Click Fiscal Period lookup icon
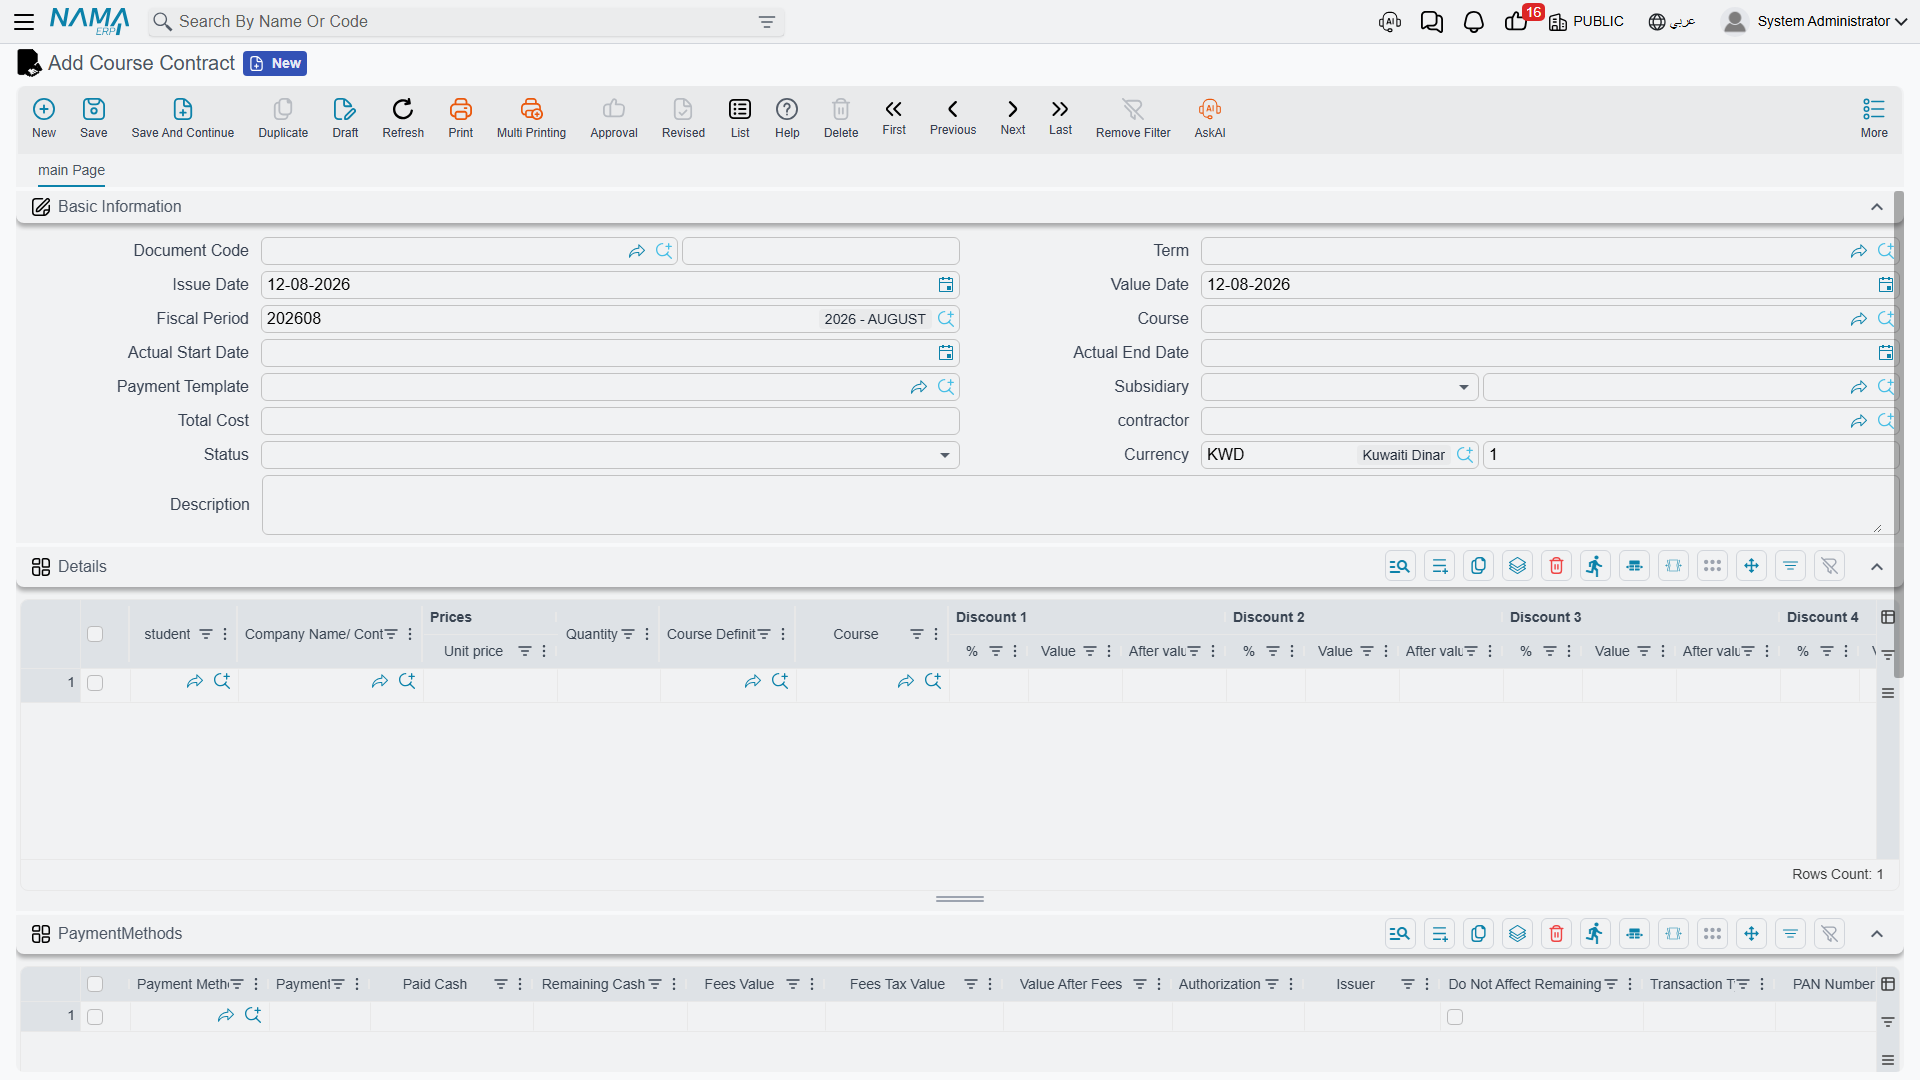 (946, 319)
